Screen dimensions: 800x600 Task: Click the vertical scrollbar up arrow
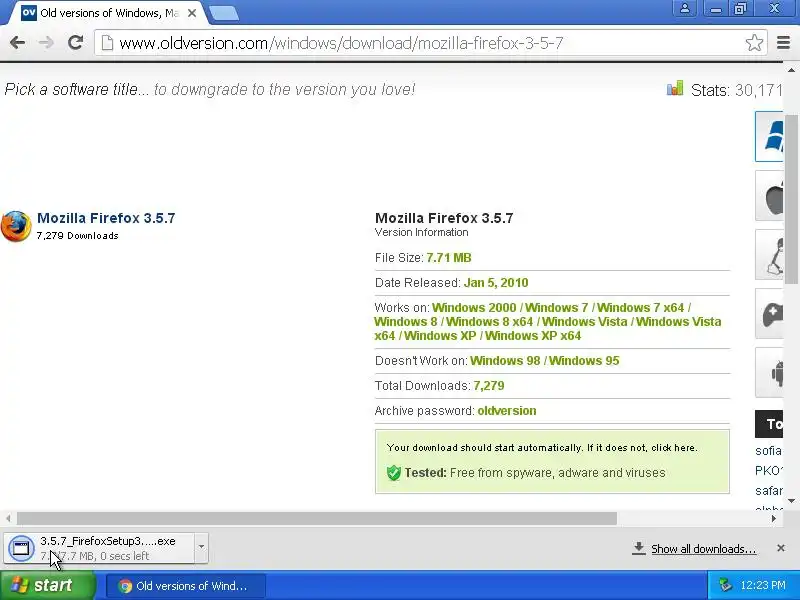791,70
